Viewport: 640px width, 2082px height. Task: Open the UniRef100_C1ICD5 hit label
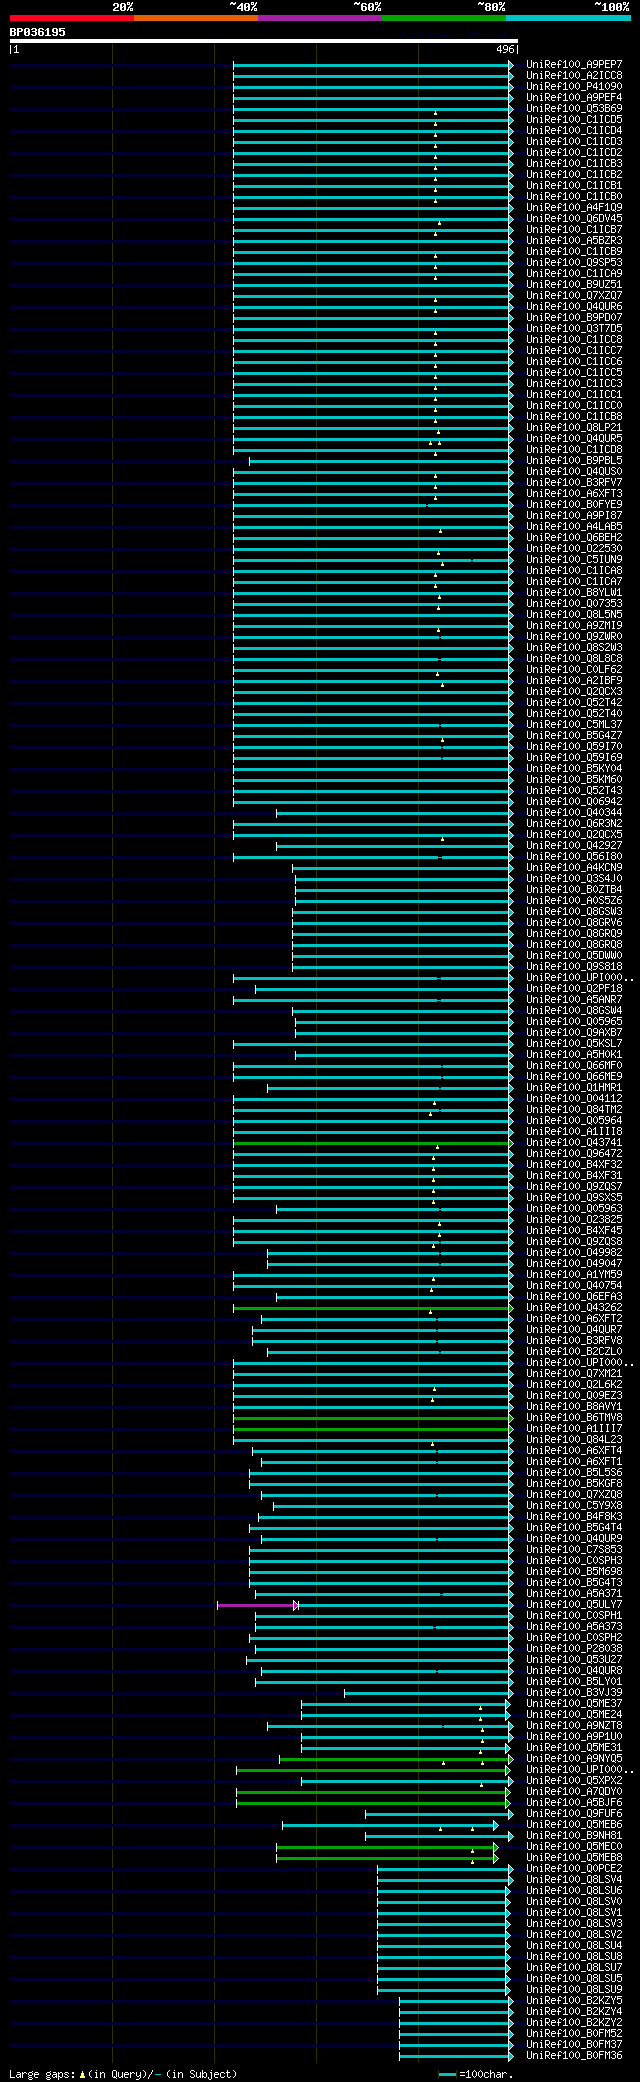[x=574, y=119]
